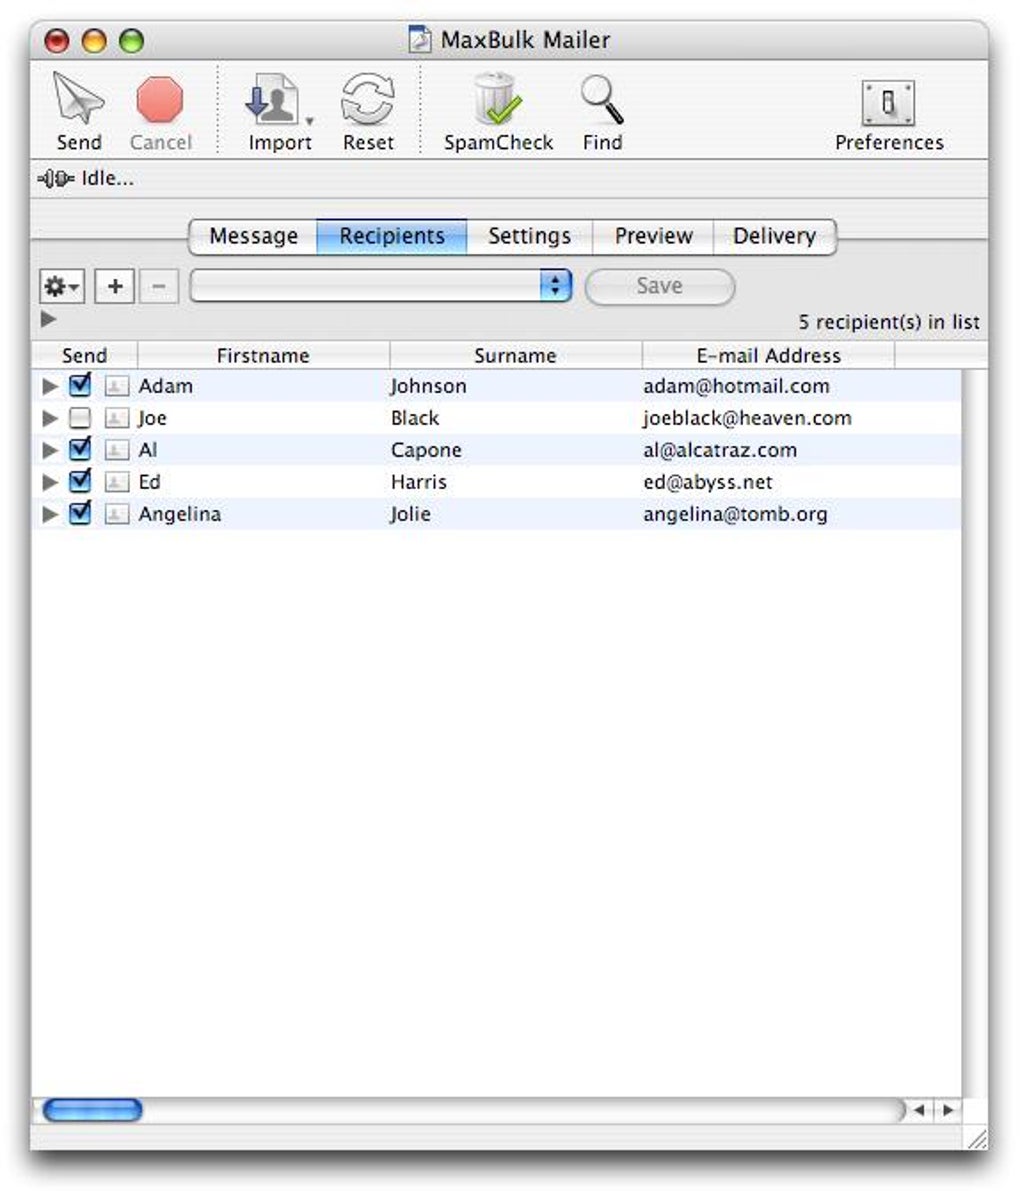Image resolution: width=1020 pixels, height=1191 pixels.
Task: Click the contact card icon for Ed
Action: (116, 482)
